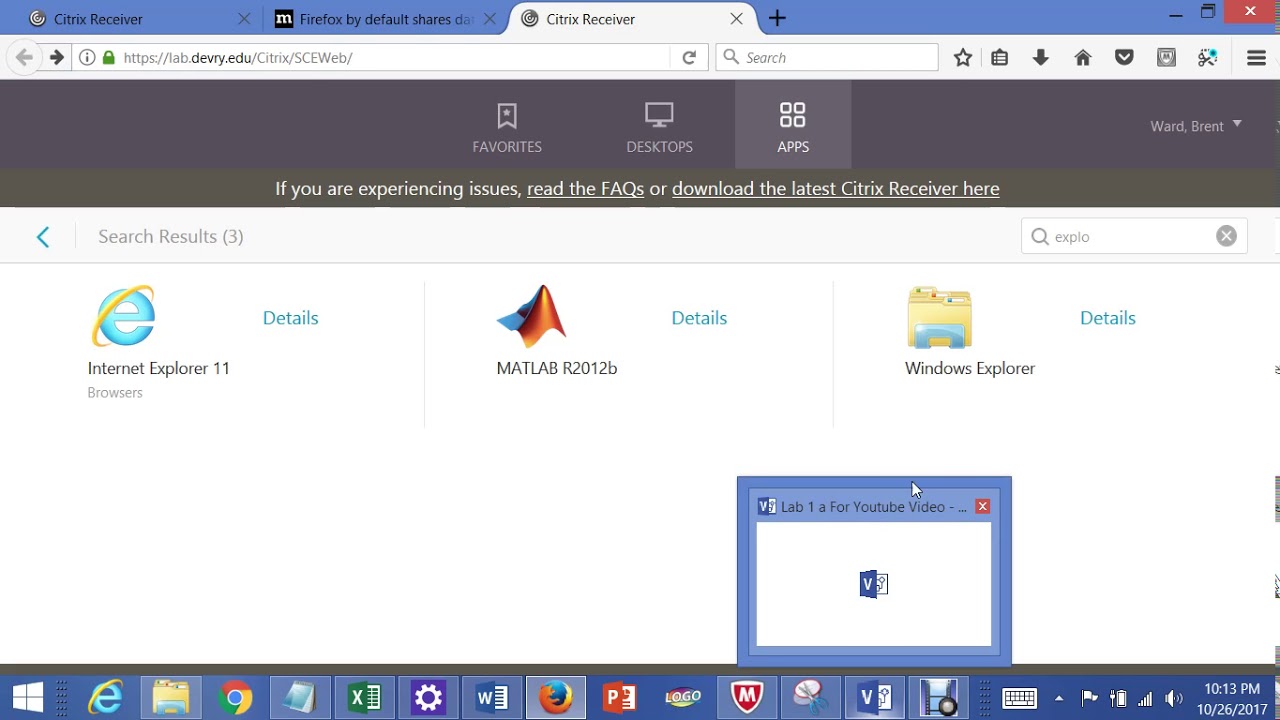This screenshot has height=720, width=1280.
Task: Toggle the Pocket save icon
Action: 1124,57
